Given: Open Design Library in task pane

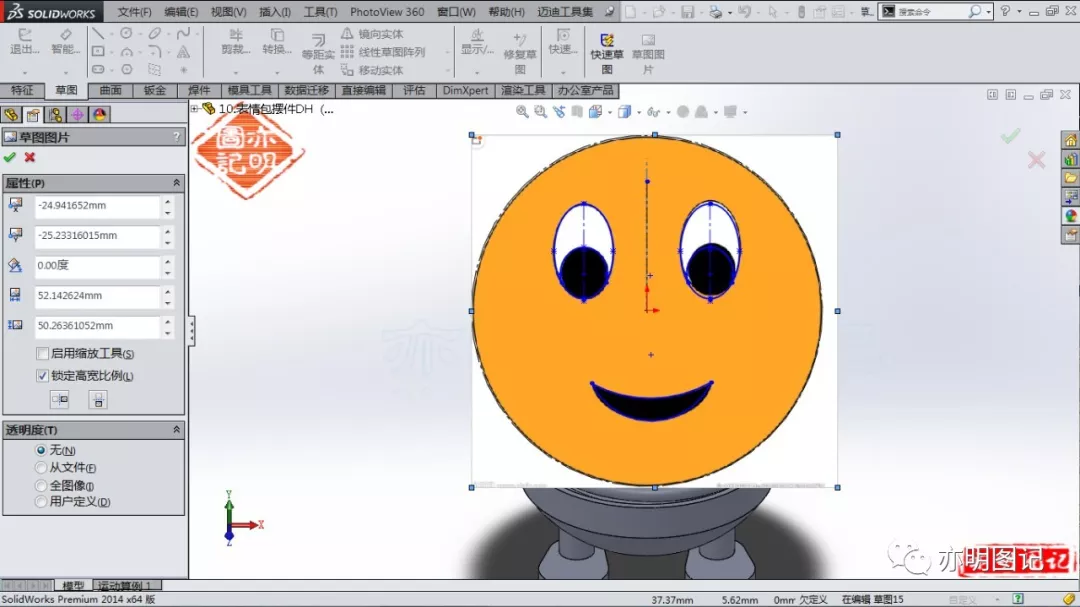Looking at the screenshot, I should tap(1070, 160).
